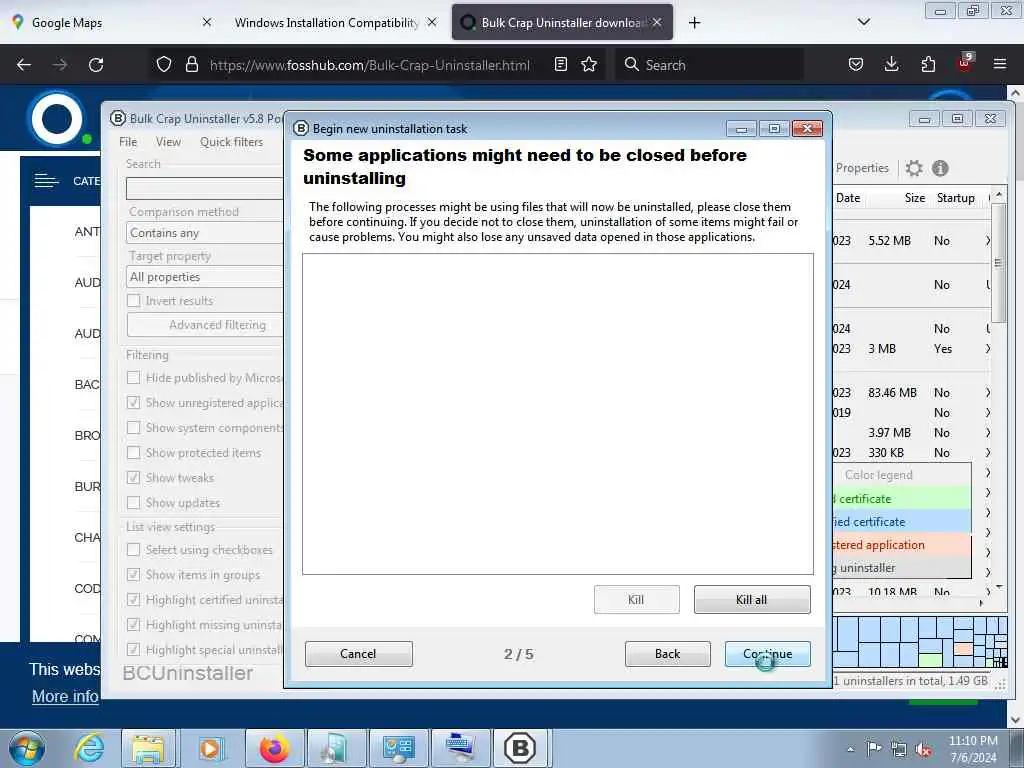Toggle Show protected items checkbox

coord(134,453)
